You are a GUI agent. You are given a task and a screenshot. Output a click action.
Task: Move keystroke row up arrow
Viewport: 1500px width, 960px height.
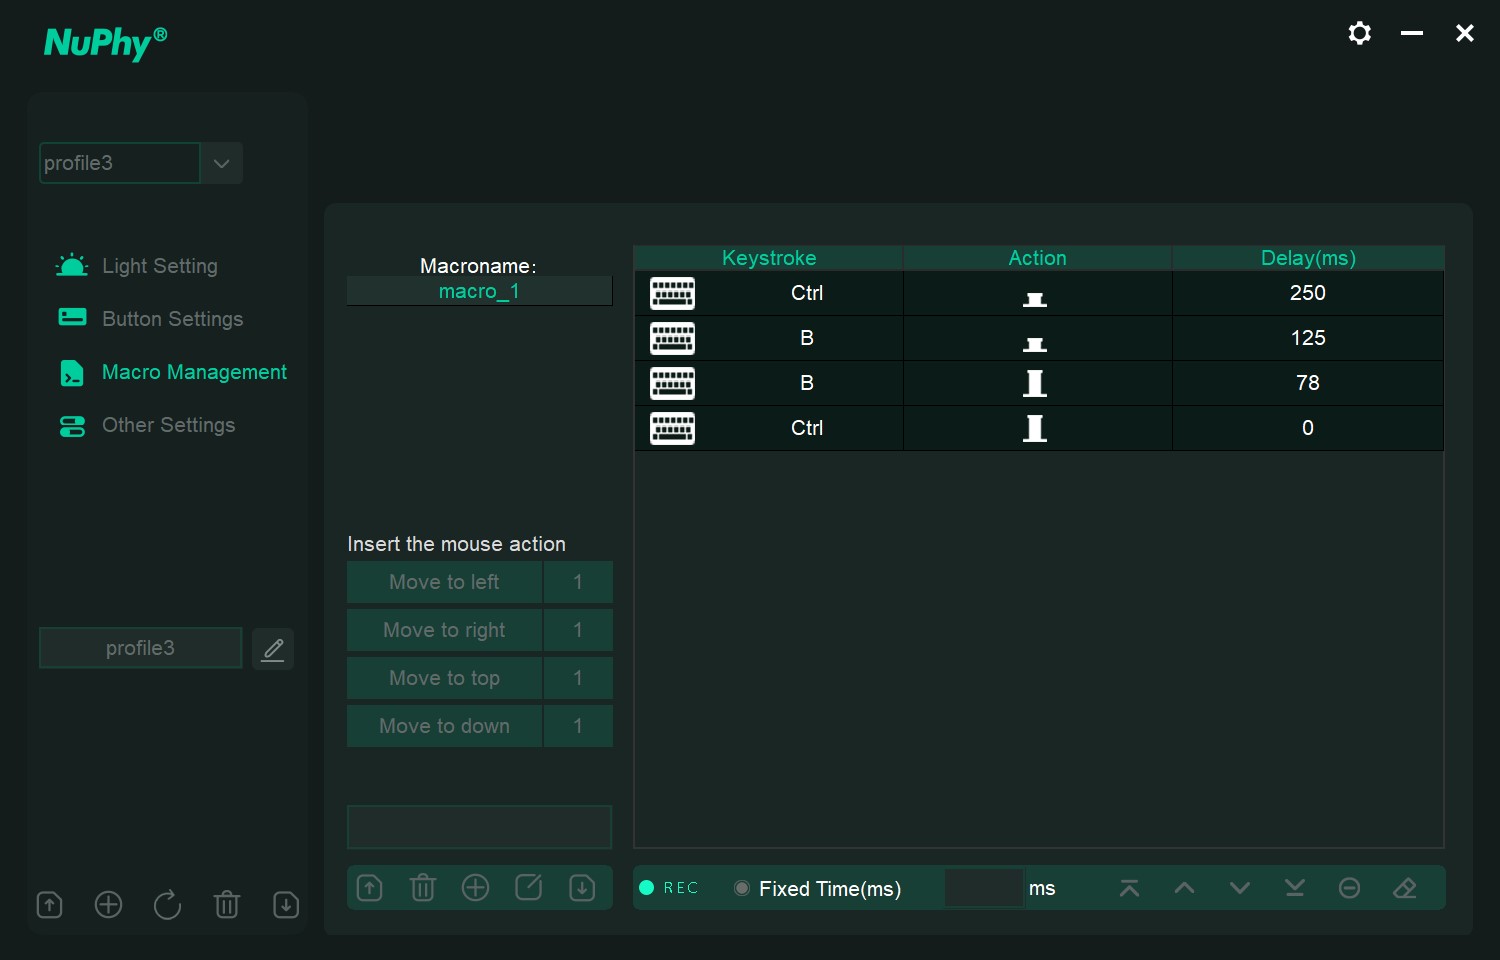coord(1184,888)
